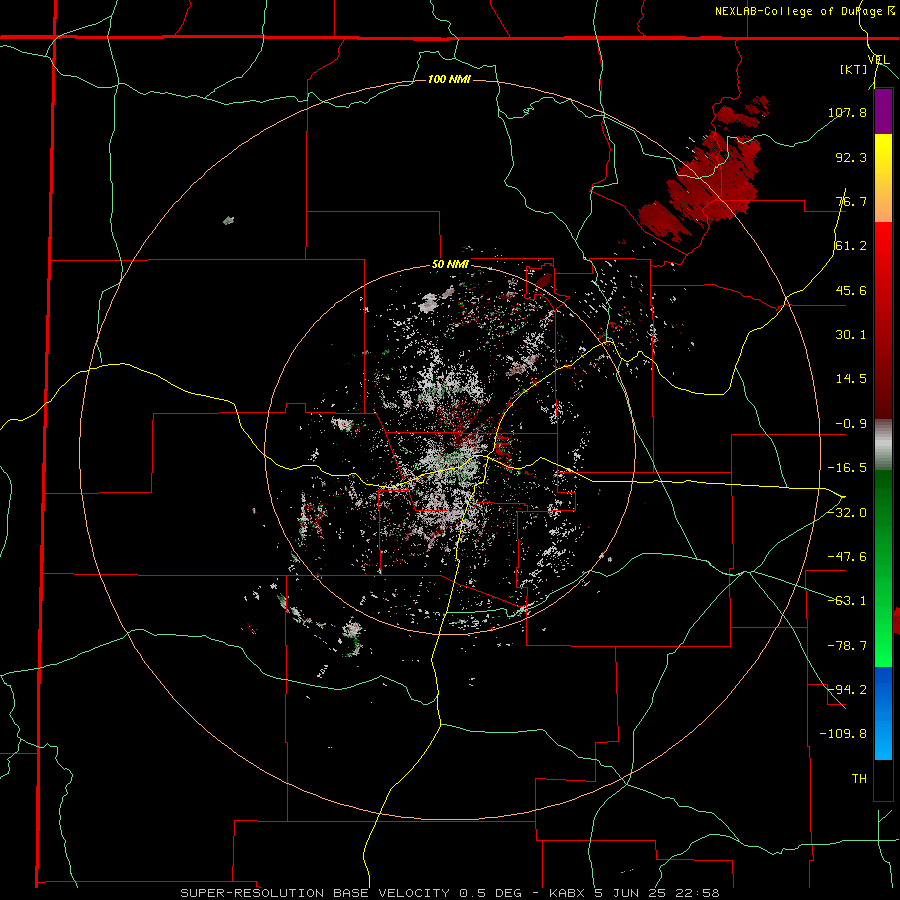Click the 45.6 velocity scale value
Viewport: 900px width, 900px height.
click(851, 290)
